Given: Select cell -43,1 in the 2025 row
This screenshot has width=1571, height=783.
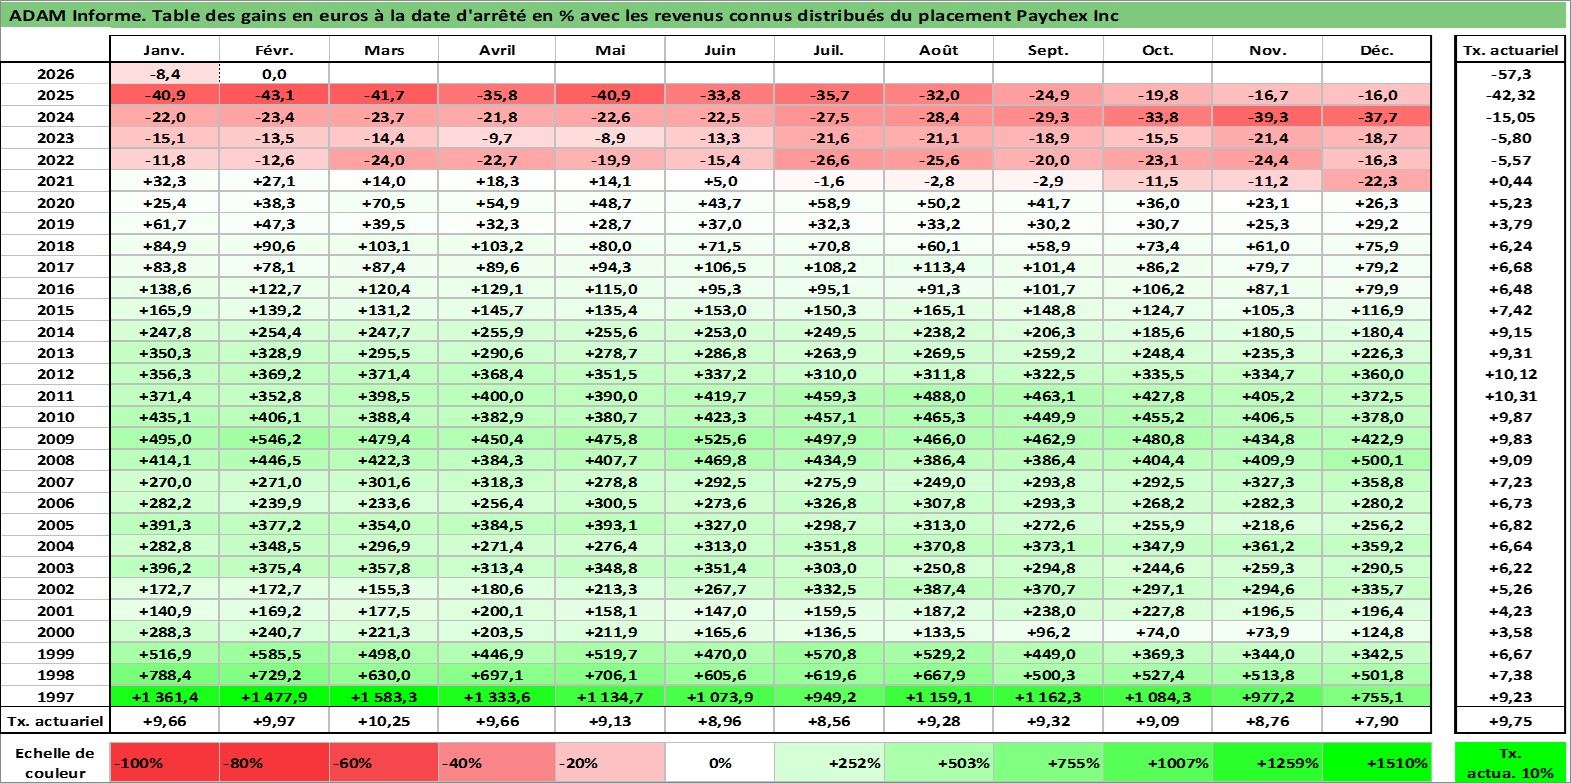Looking at the screenshot, I should pyautogui.click(x=274, y=95).
